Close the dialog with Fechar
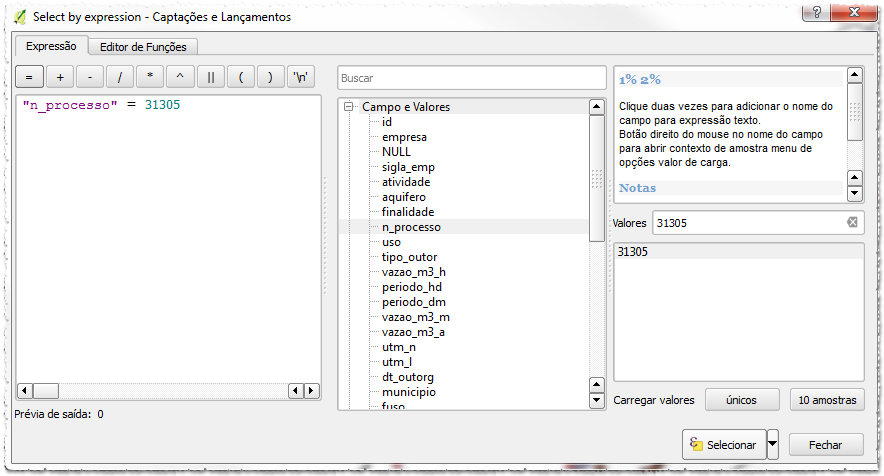This screenshot has height=476, width=884. pyautogui.click(x=826, y=445)
